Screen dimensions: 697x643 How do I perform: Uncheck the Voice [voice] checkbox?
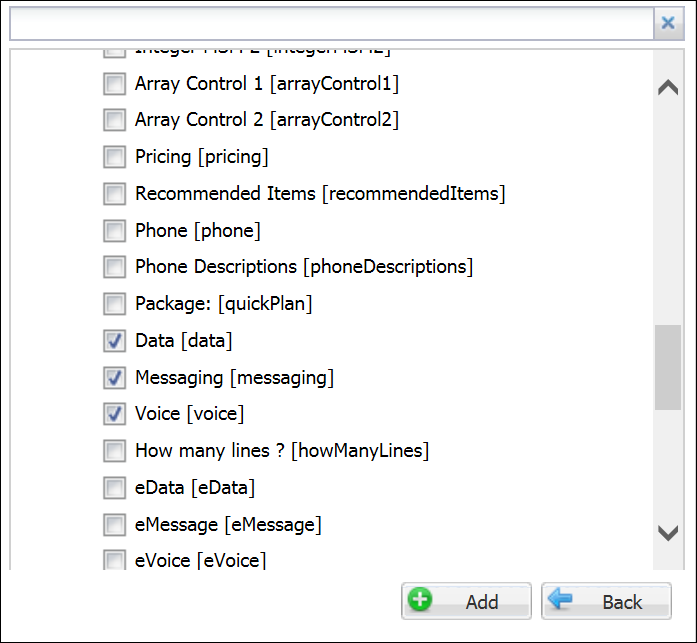tap(115, 414)
